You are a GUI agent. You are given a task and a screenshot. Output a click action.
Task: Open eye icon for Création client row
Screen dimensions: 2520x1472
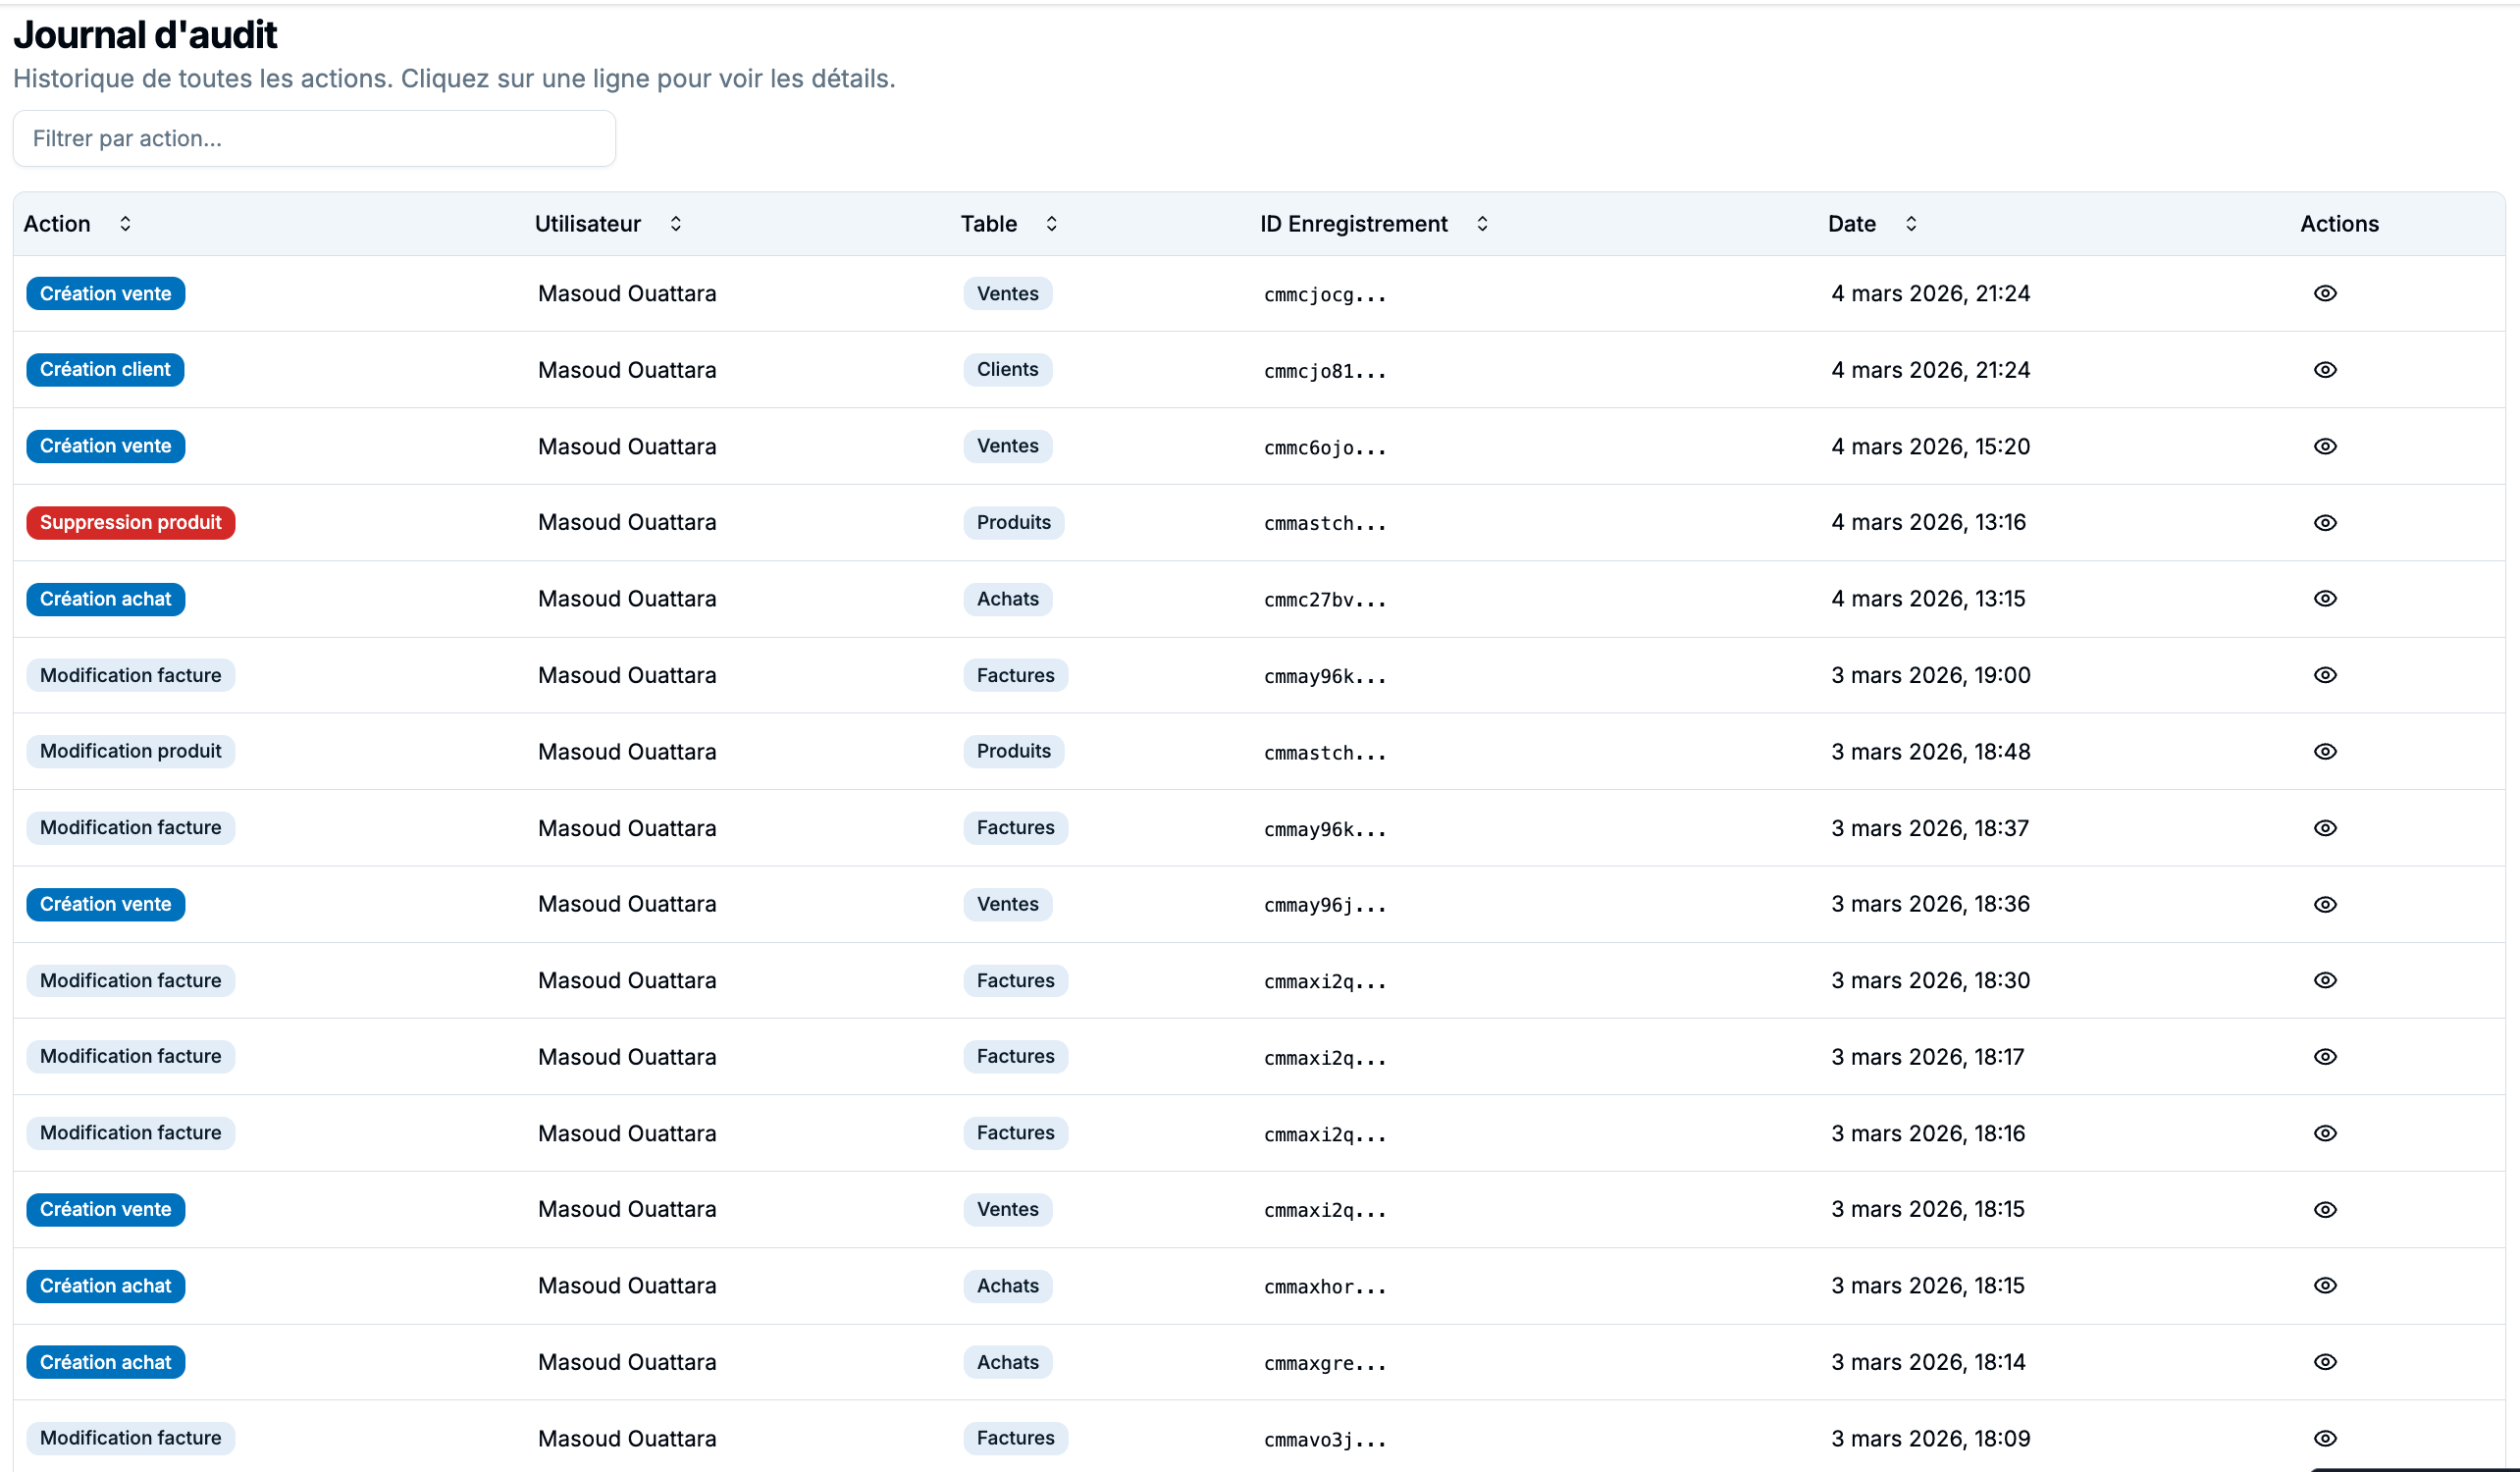2324,370
